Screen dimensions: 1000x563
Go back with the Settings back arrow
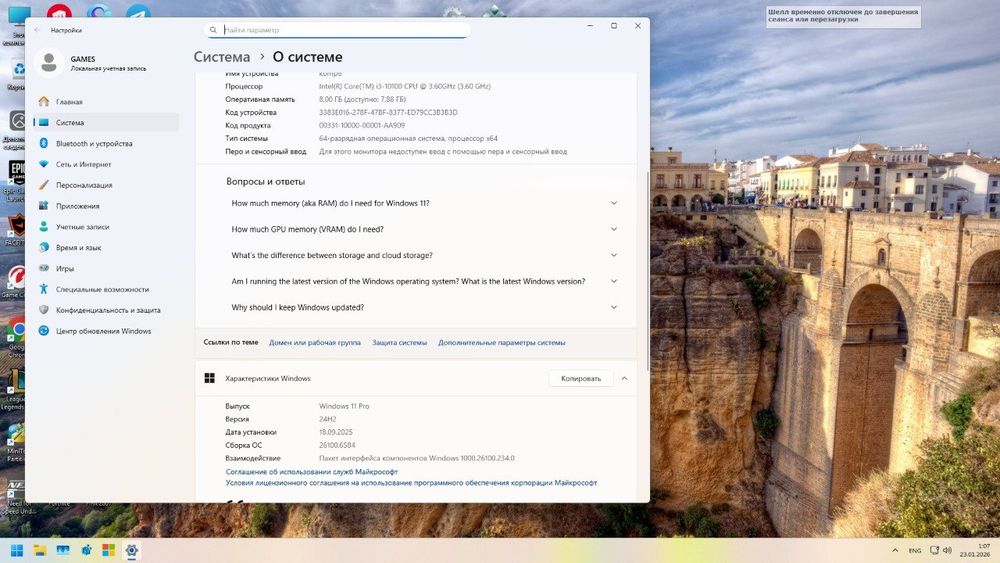coord(37,30)
